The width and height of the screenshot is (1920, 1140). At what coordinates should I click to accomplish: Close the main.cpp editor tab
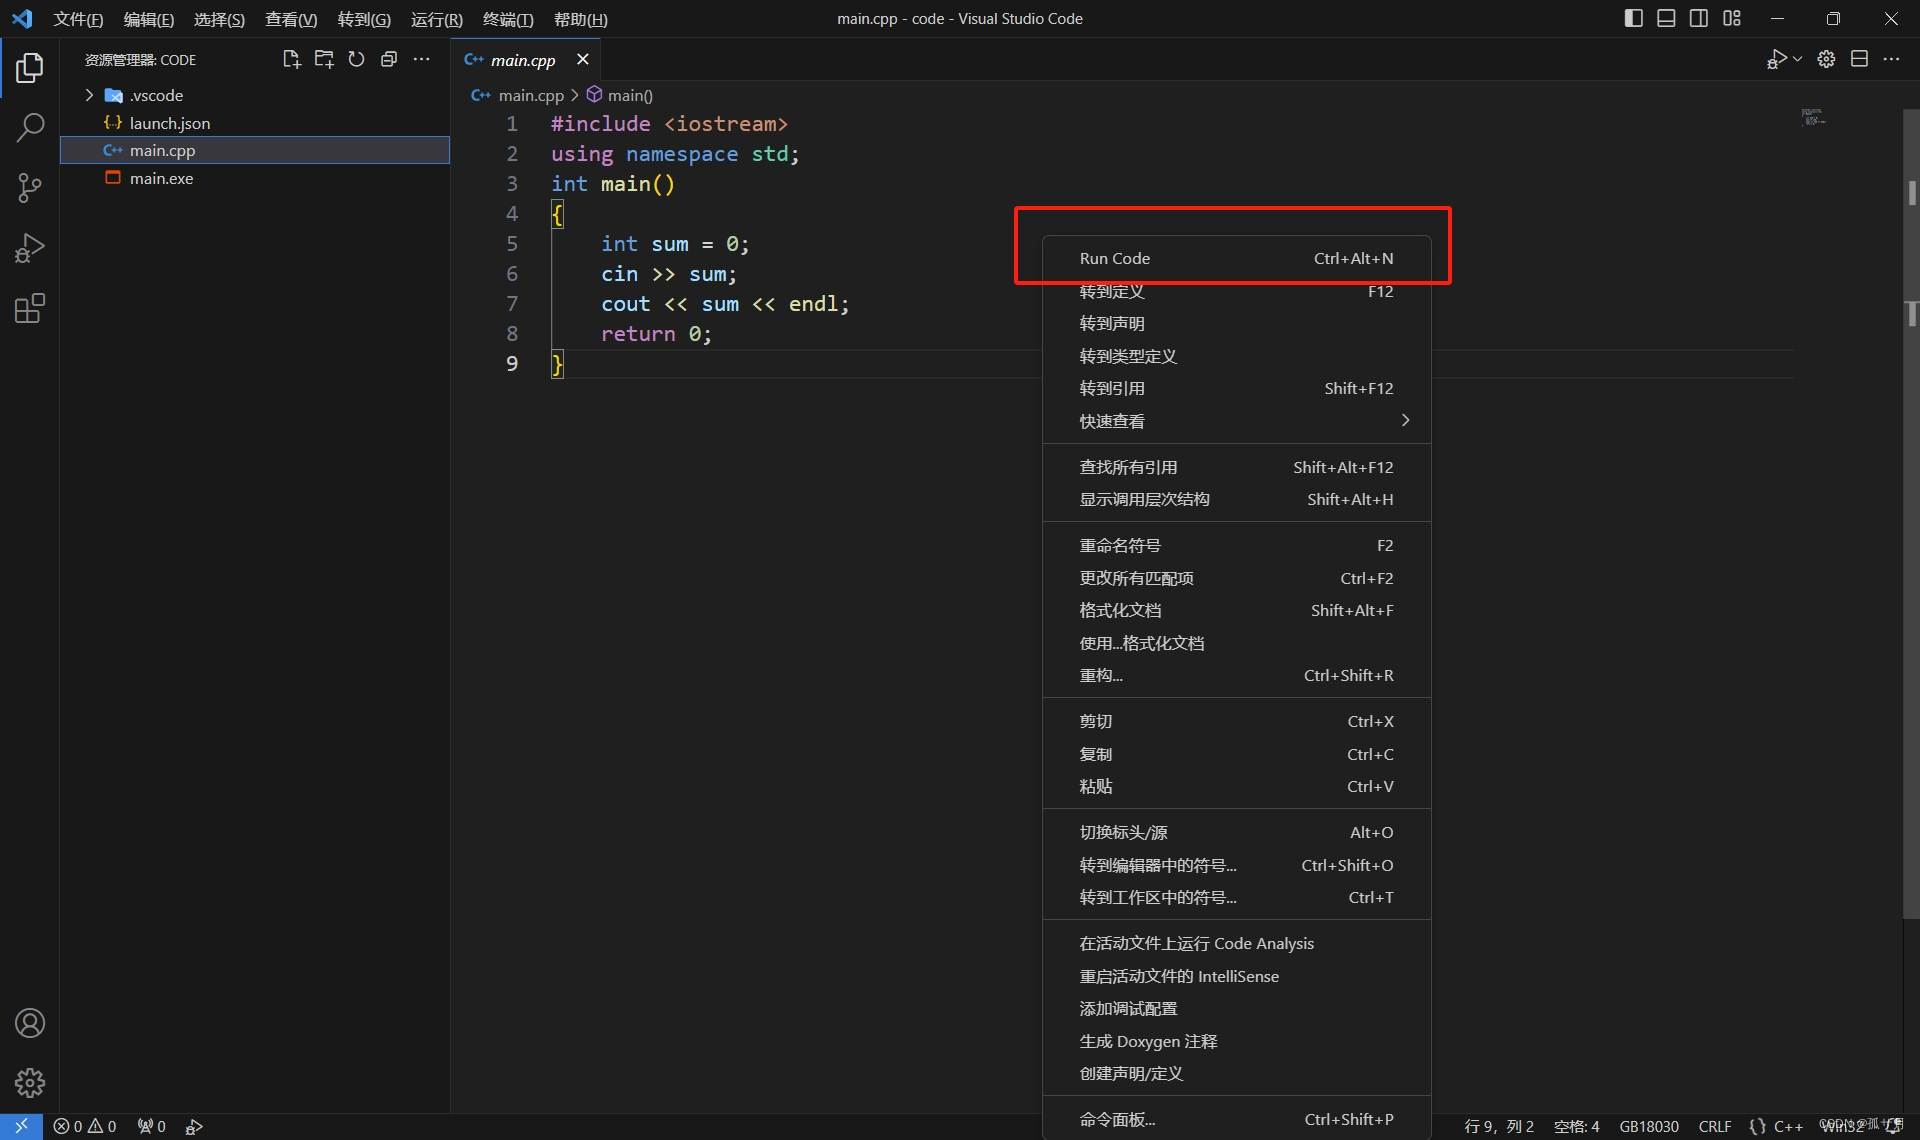coord(583,60)
